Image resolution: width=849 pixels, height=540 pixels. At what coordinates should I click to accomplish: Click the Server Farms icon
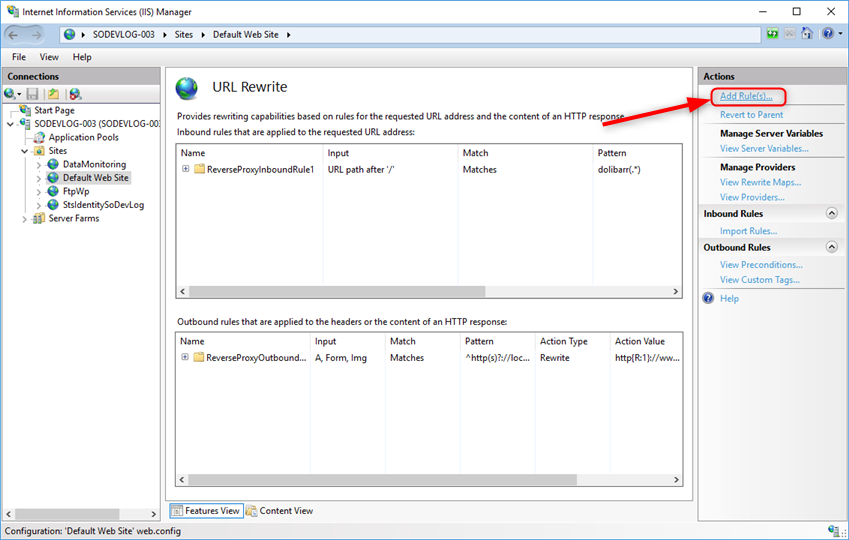[x=39, y=218]
